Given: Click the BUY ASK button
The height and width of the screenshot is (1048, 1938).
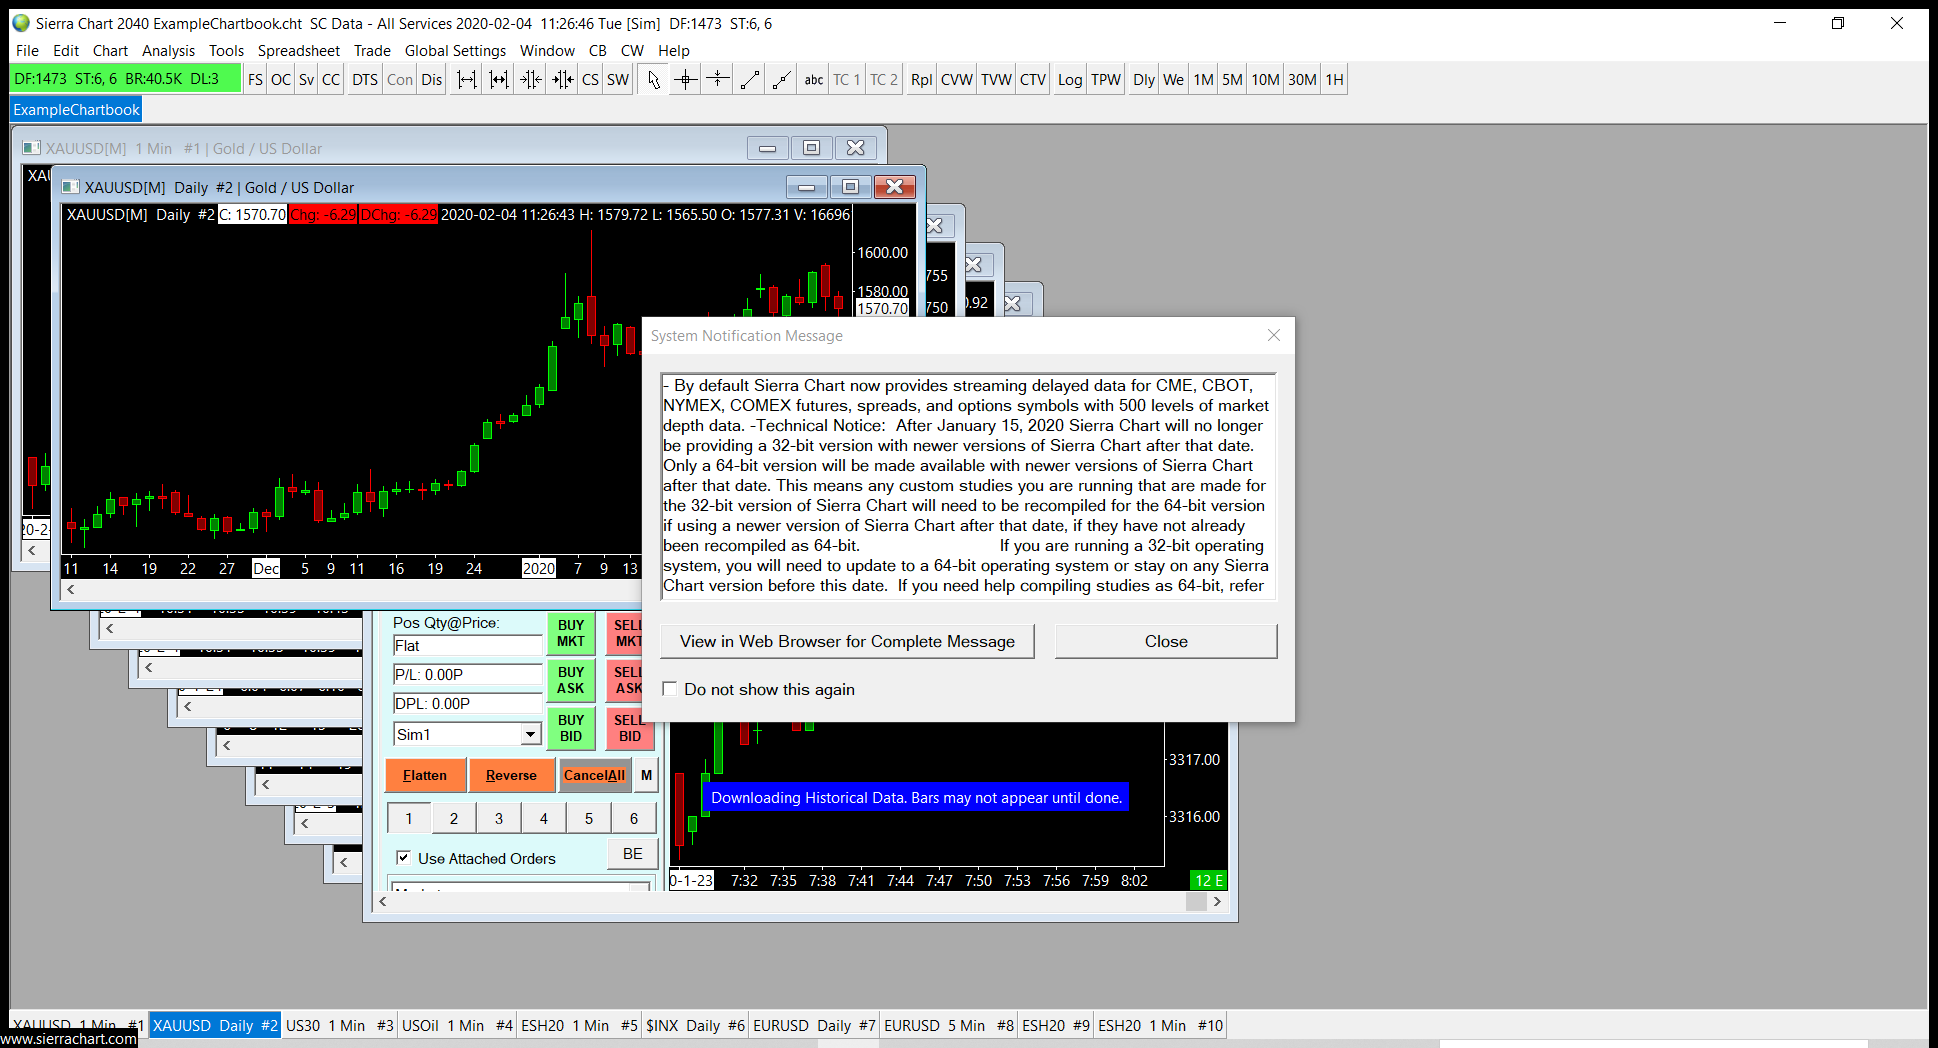Looking at the screenshot, I should click(571, 680).
